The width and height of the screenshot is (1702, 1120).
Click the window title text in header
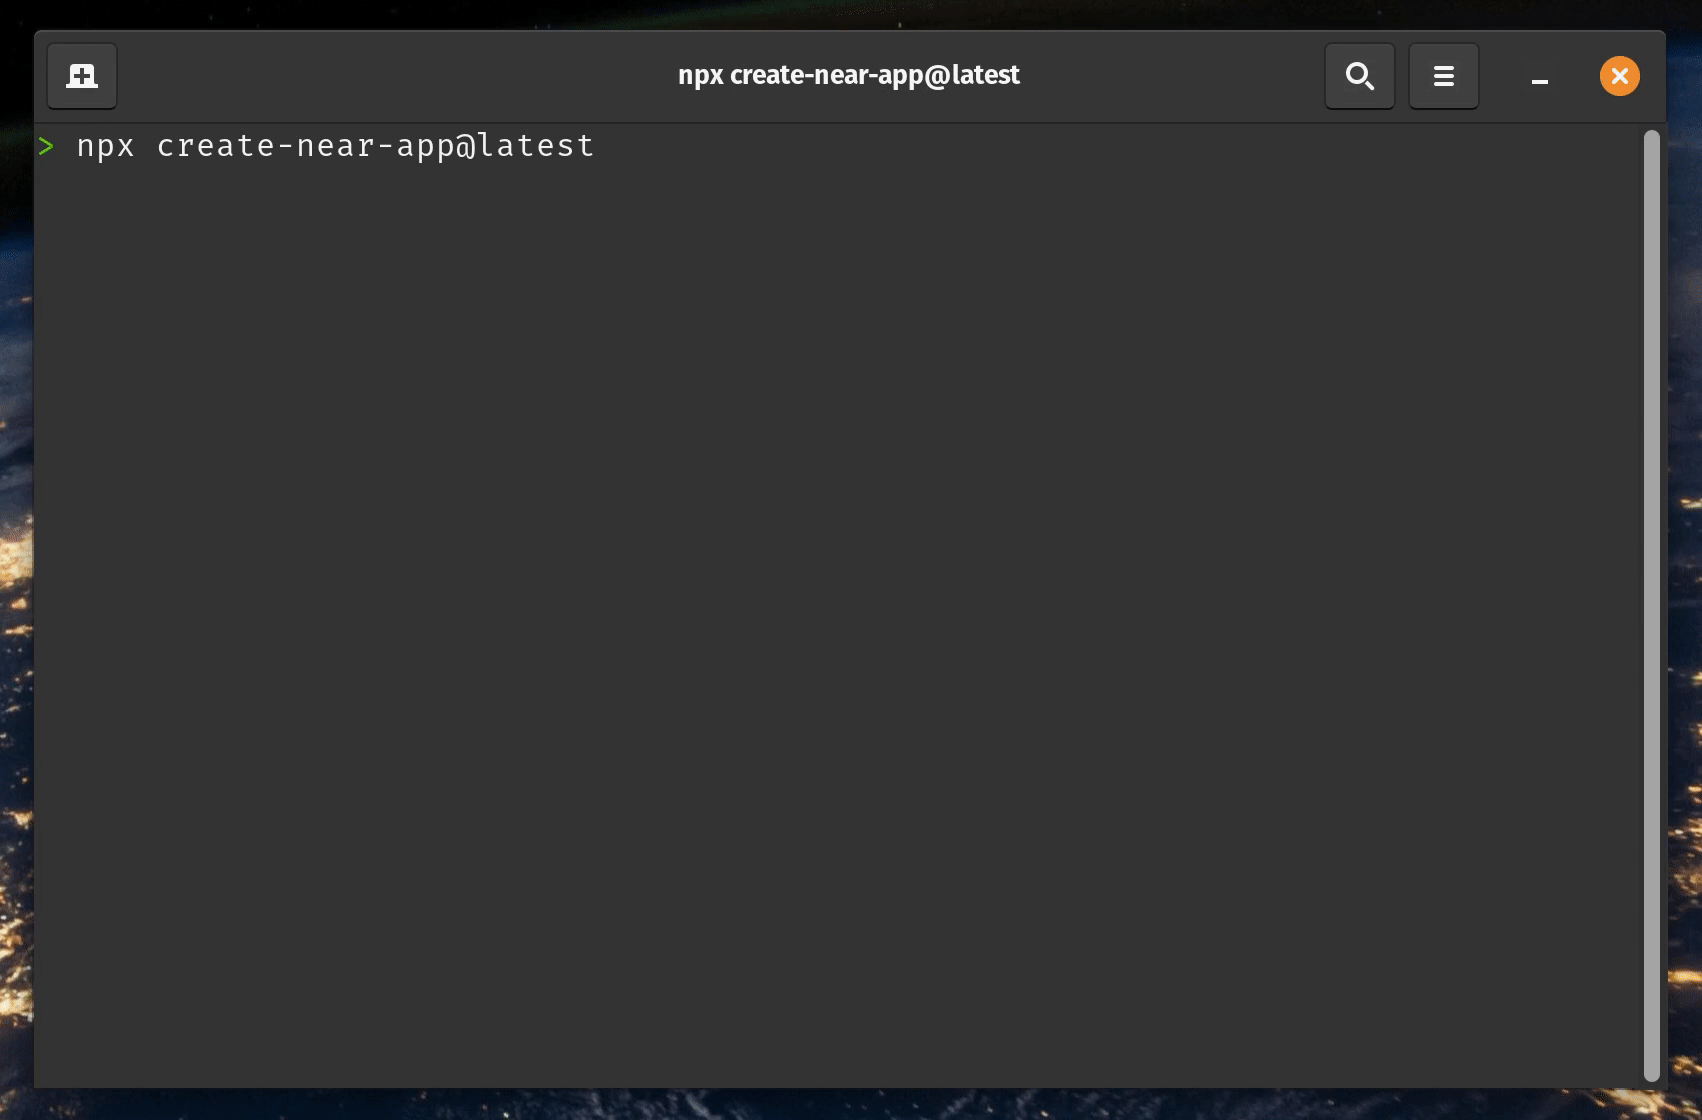click(x=848, y=76)
